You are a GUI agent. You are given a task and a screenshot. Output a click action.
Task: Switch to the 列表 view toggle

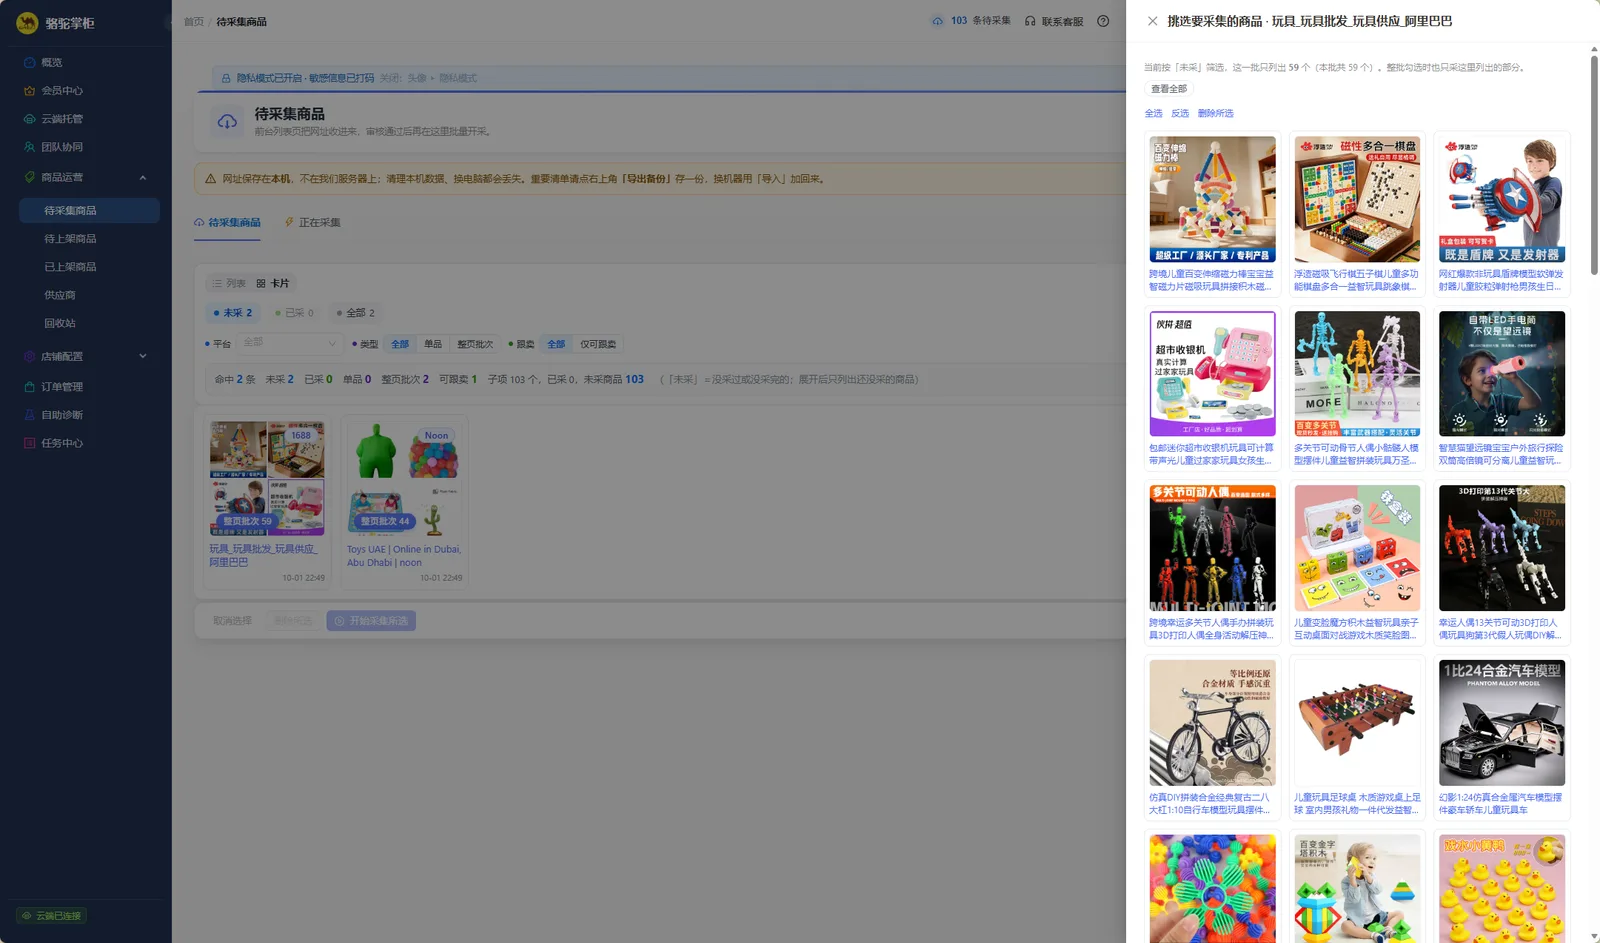[228, 283]
